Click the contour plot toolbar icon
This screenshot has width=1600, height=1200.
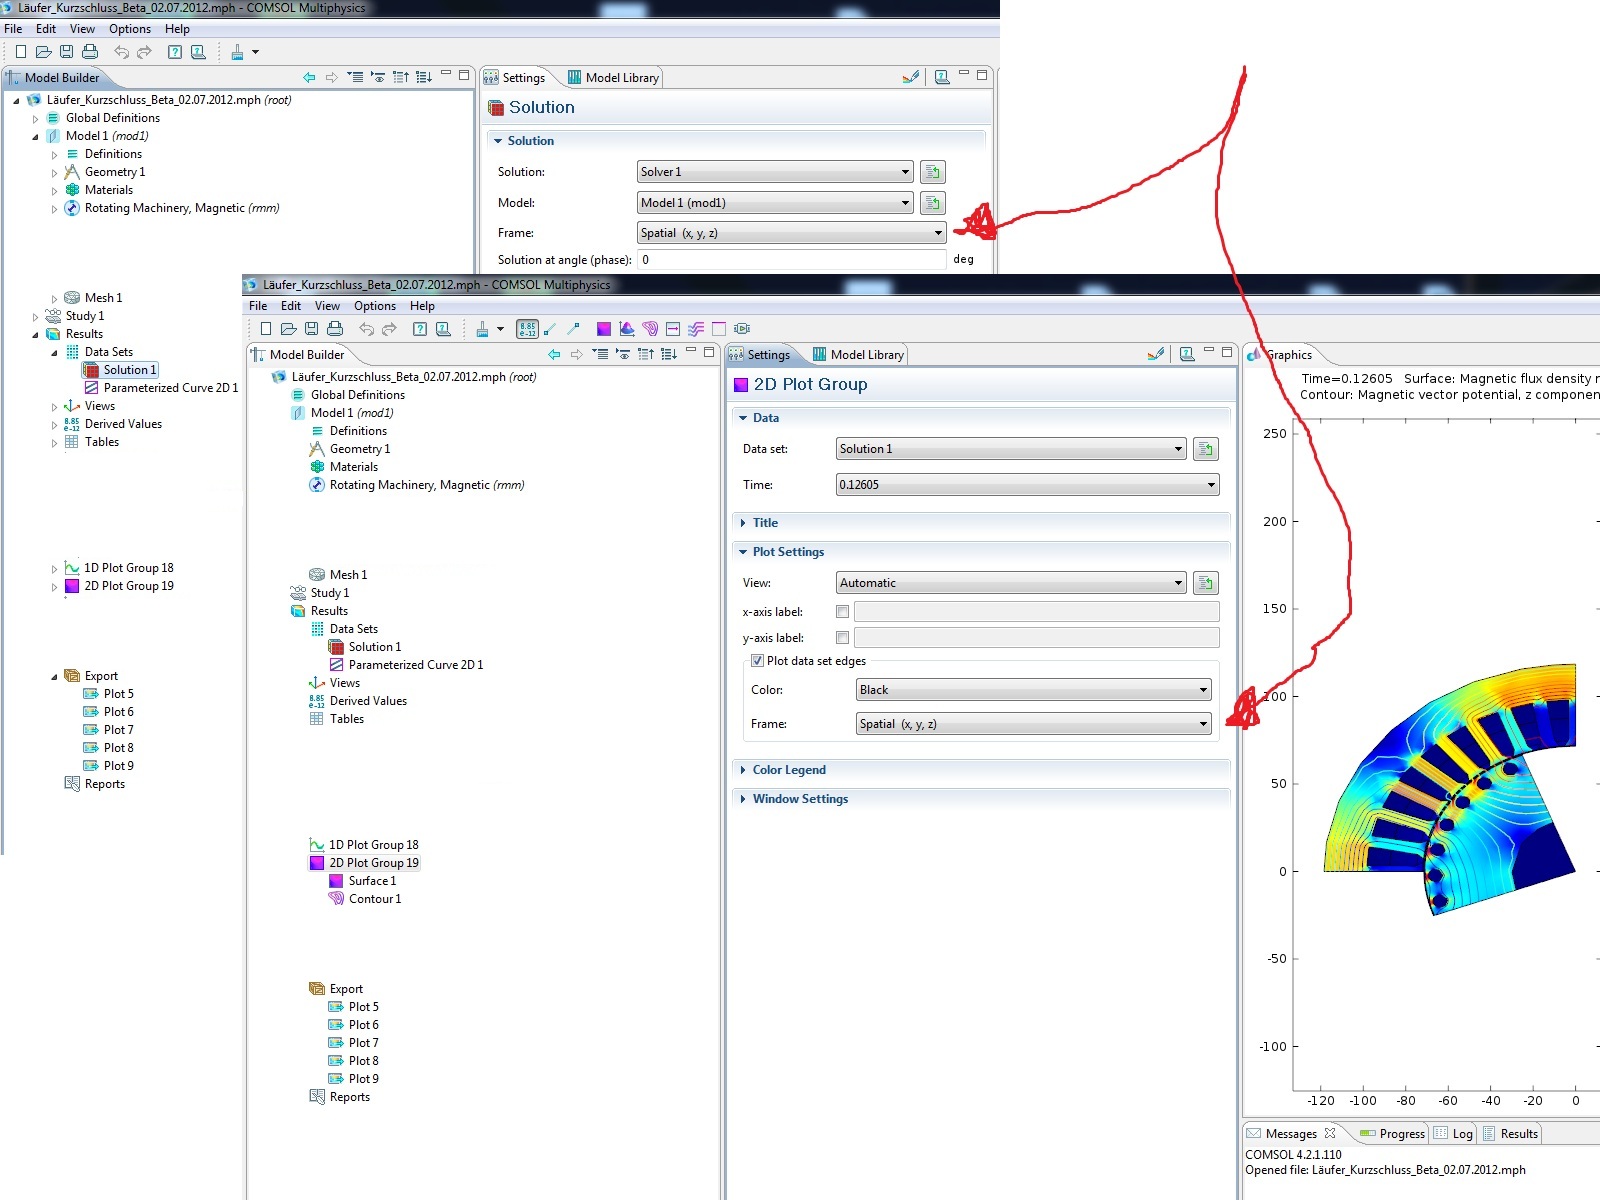(650, 328)
